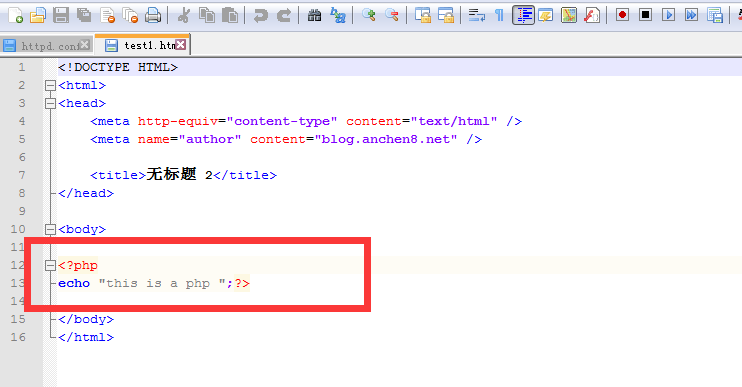Toggle the indent guide button

(523, 16)
